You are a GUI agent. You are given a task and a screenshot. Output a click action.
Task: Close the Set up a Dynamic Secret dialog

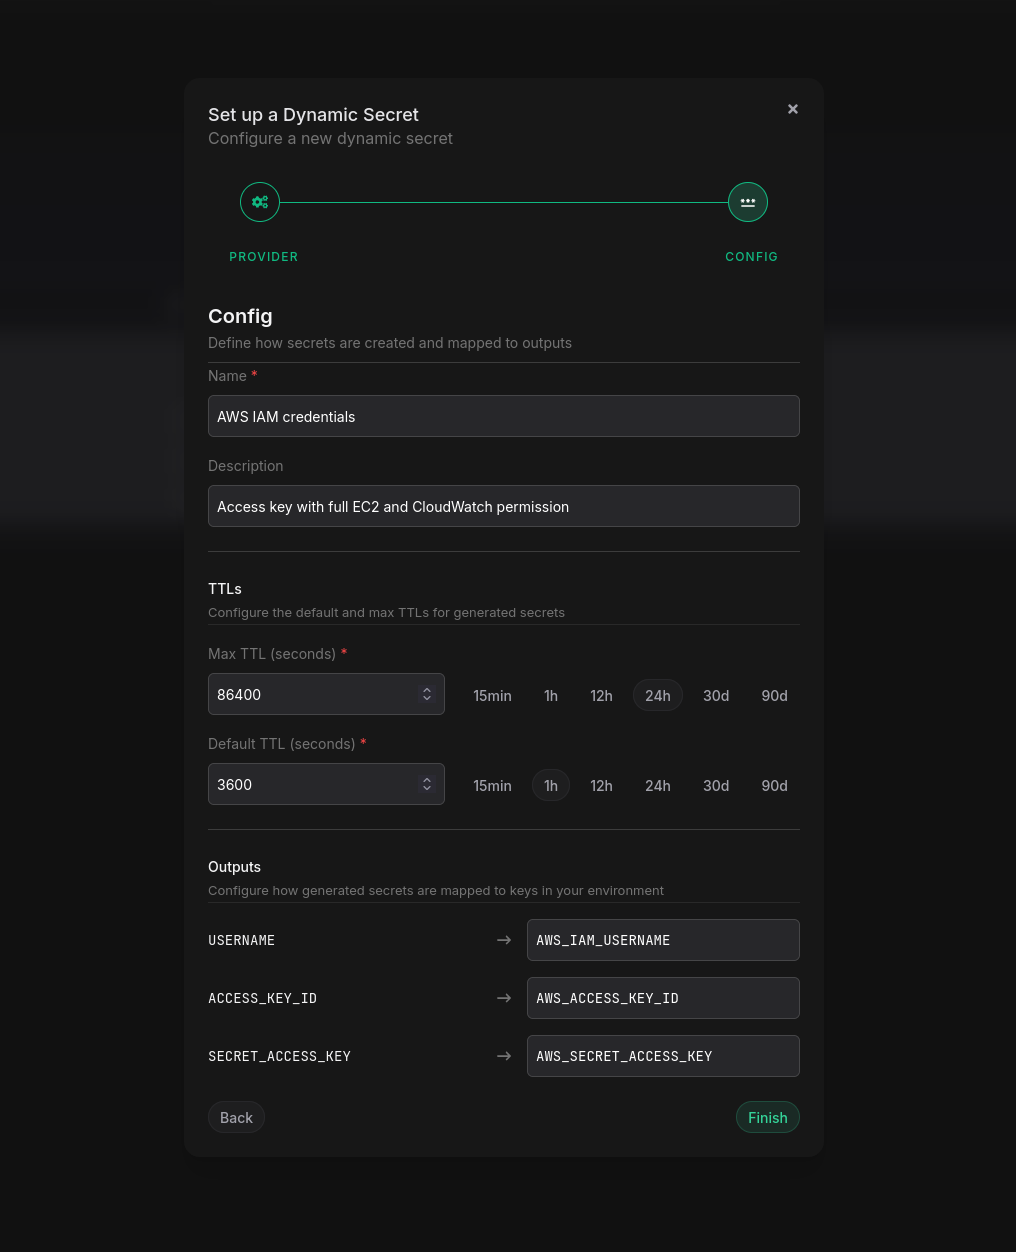[x=793, y=109]
